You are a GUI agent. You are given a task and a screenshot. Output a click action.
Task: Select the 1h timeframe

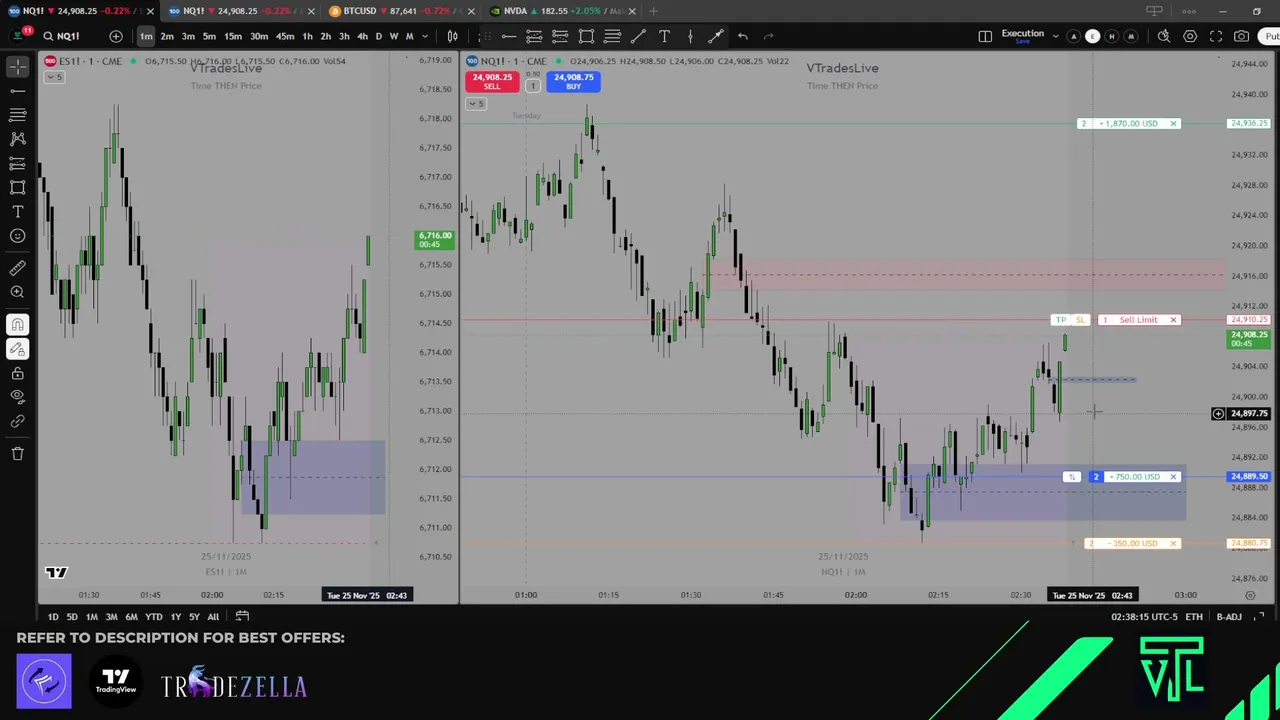(307, 36)
